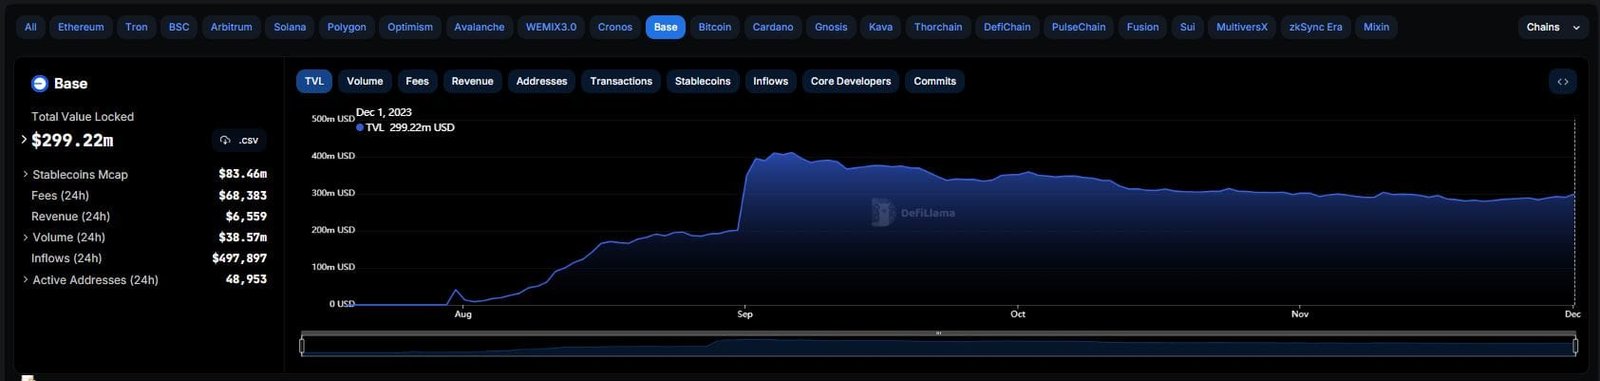Click the right handle of chart range slider
The image size is (1600, 381).
pyautogui.click(x=1575, y=346)
